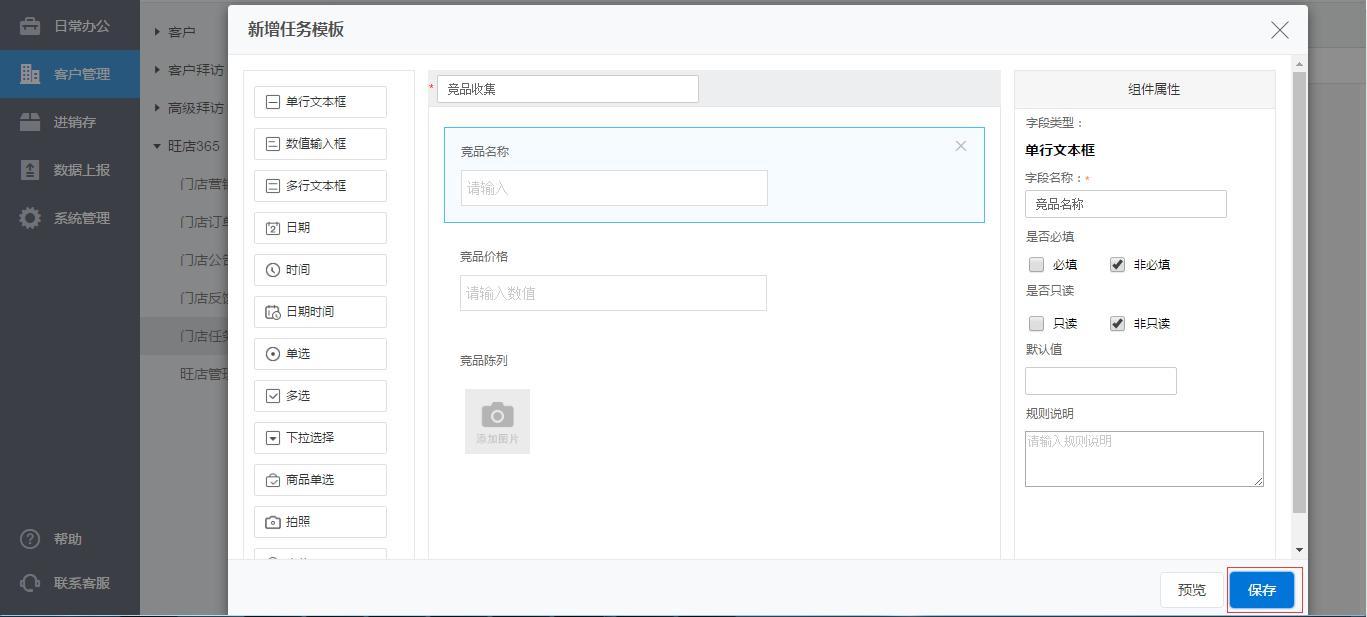Click the 添加图片 camera placeholder
The height and width of the screenshot is (617, 1367).
[497, 421]
